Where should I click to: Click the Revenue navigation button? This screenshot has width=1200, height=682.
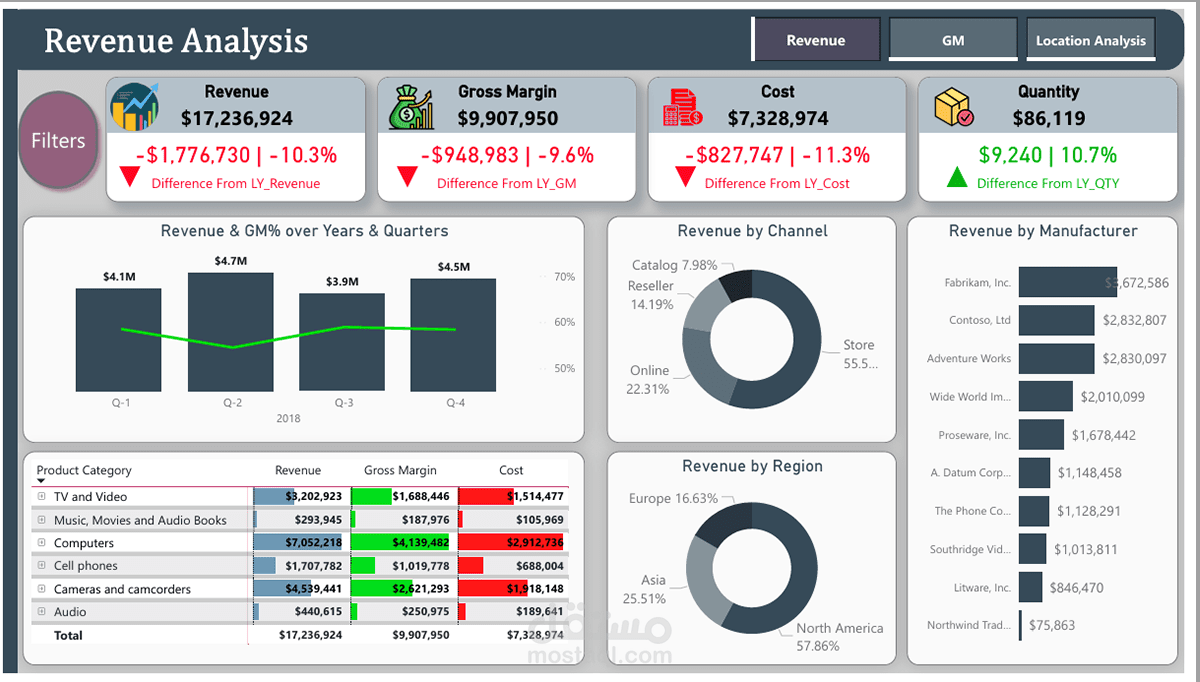tap(817, 39)
